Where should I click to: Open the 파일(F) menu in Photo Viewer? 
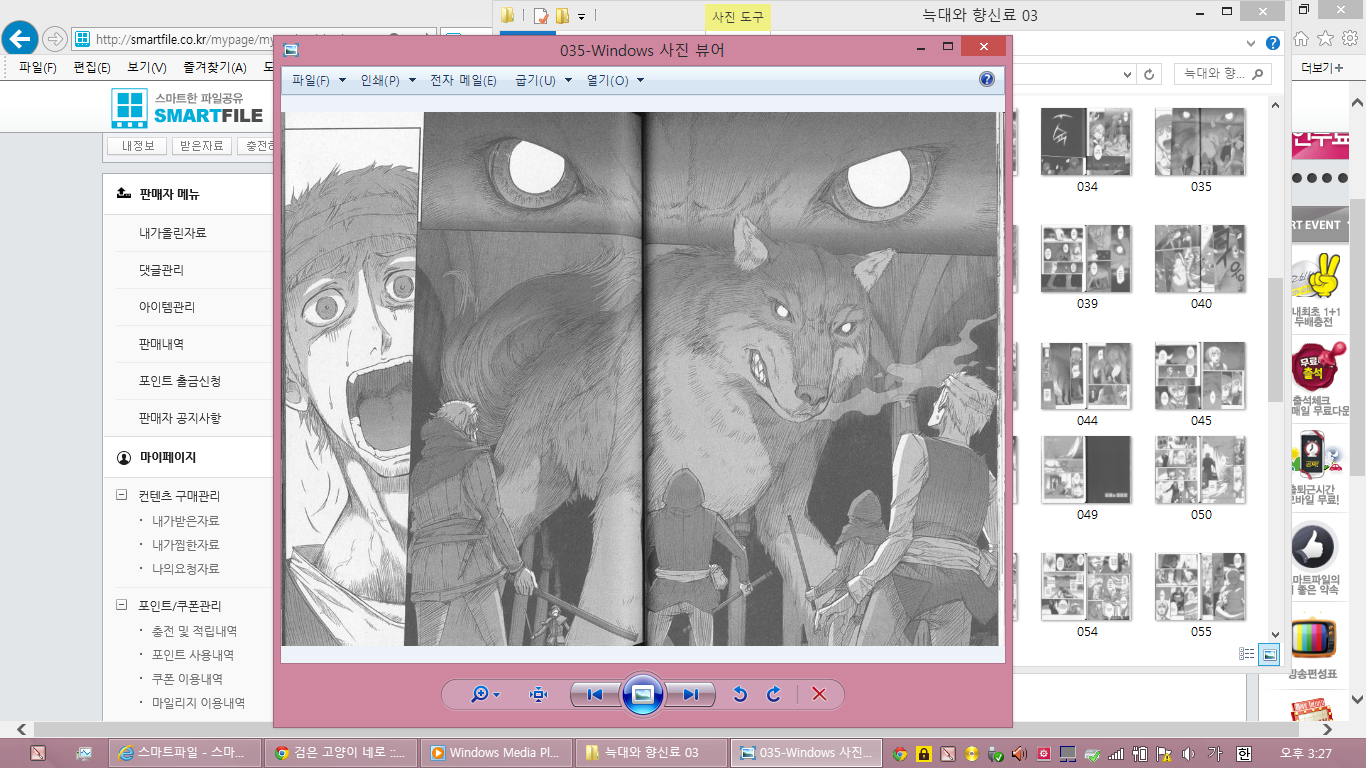click(318, 80)
